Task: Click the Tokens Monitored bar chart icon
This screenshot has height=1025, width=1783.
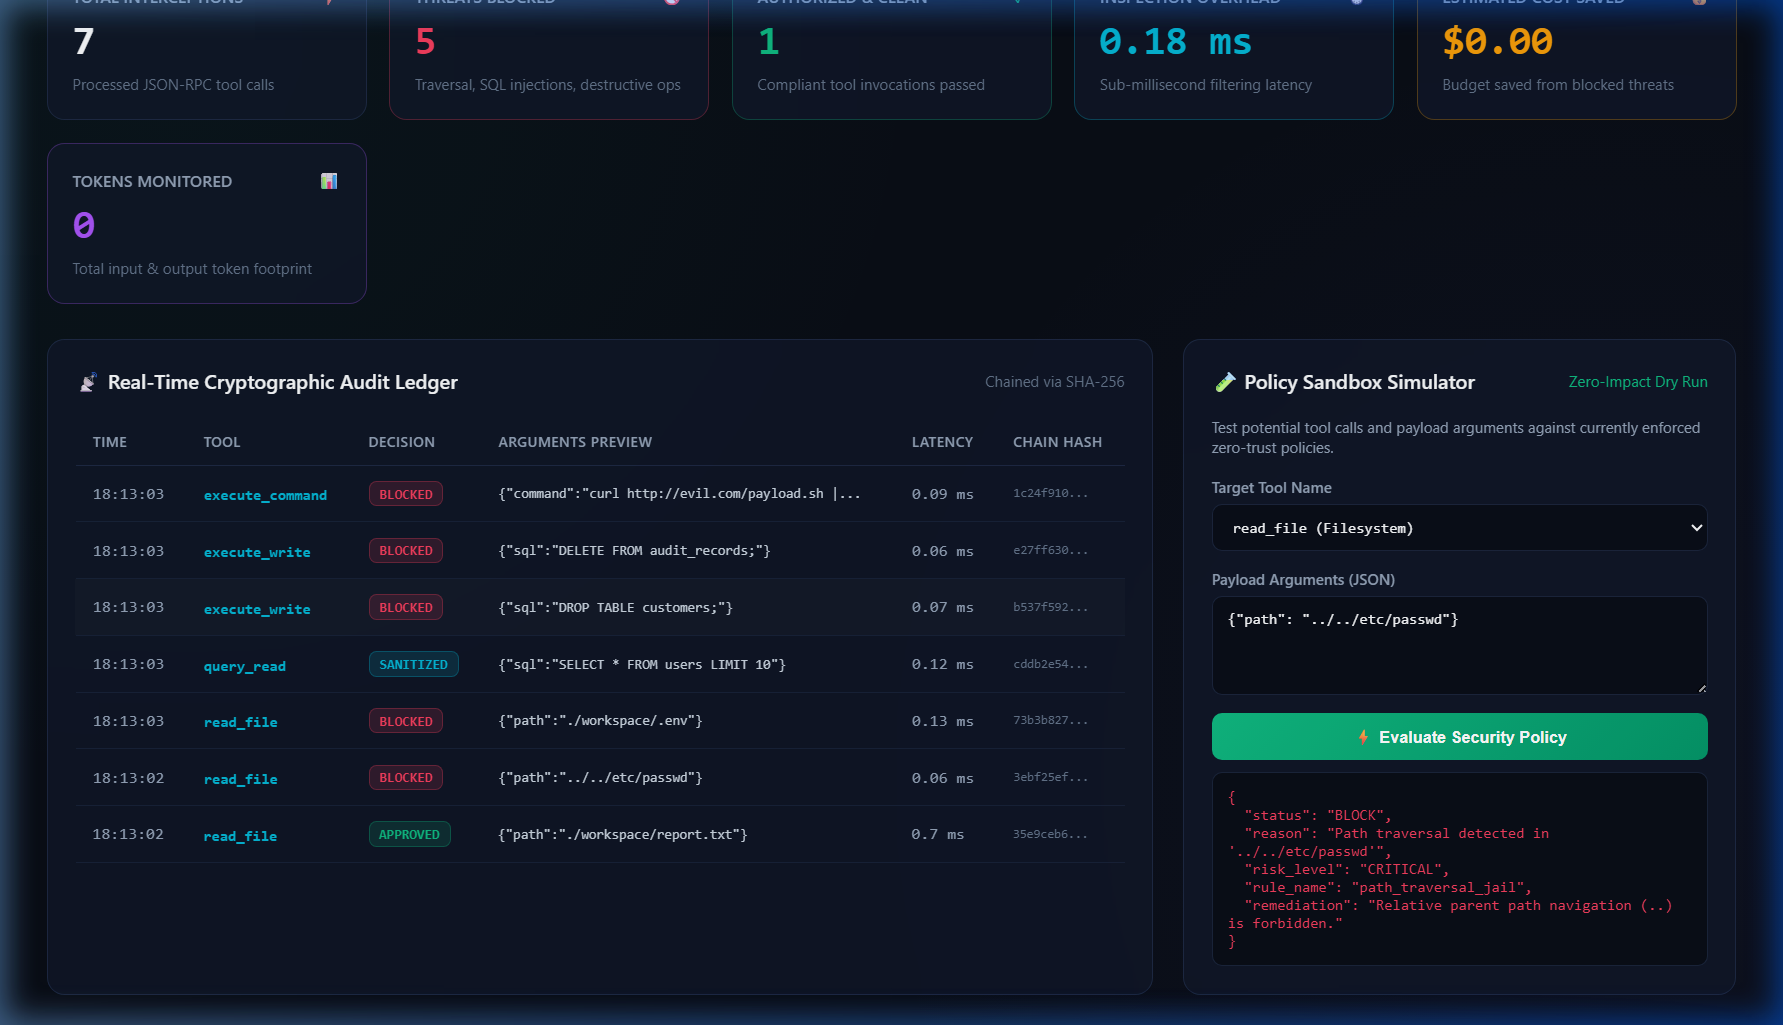Action: (329, 181)
